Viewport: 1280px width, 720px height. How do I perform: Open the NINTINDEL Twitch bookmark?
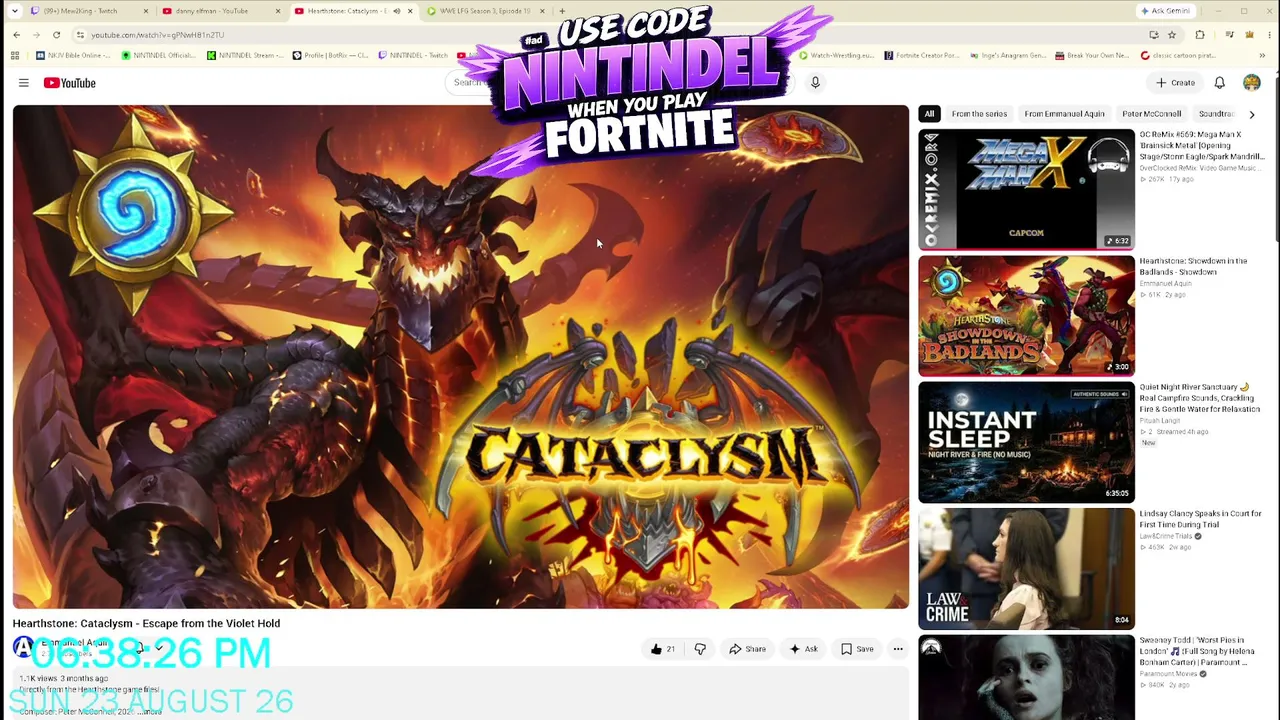click(414, 56)
